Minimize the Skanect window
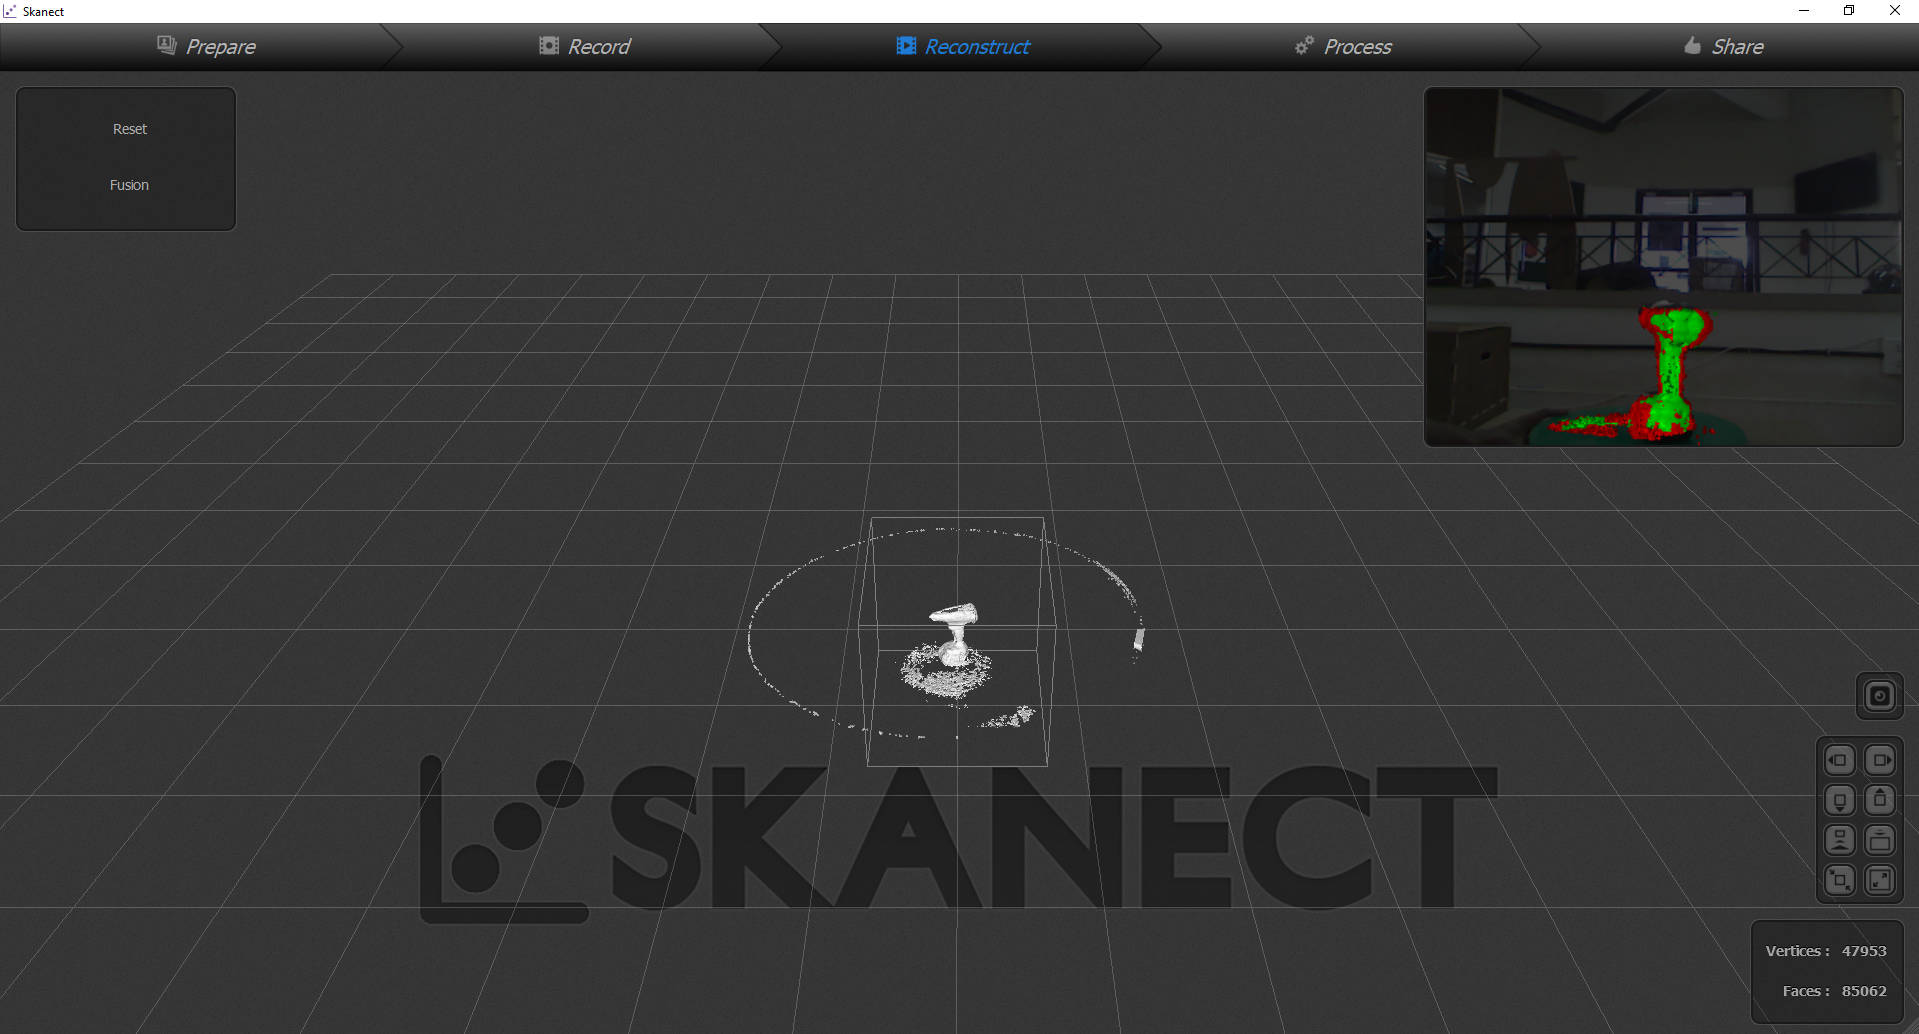This screenshot has height=1034, width=1919. point(1804,11)
